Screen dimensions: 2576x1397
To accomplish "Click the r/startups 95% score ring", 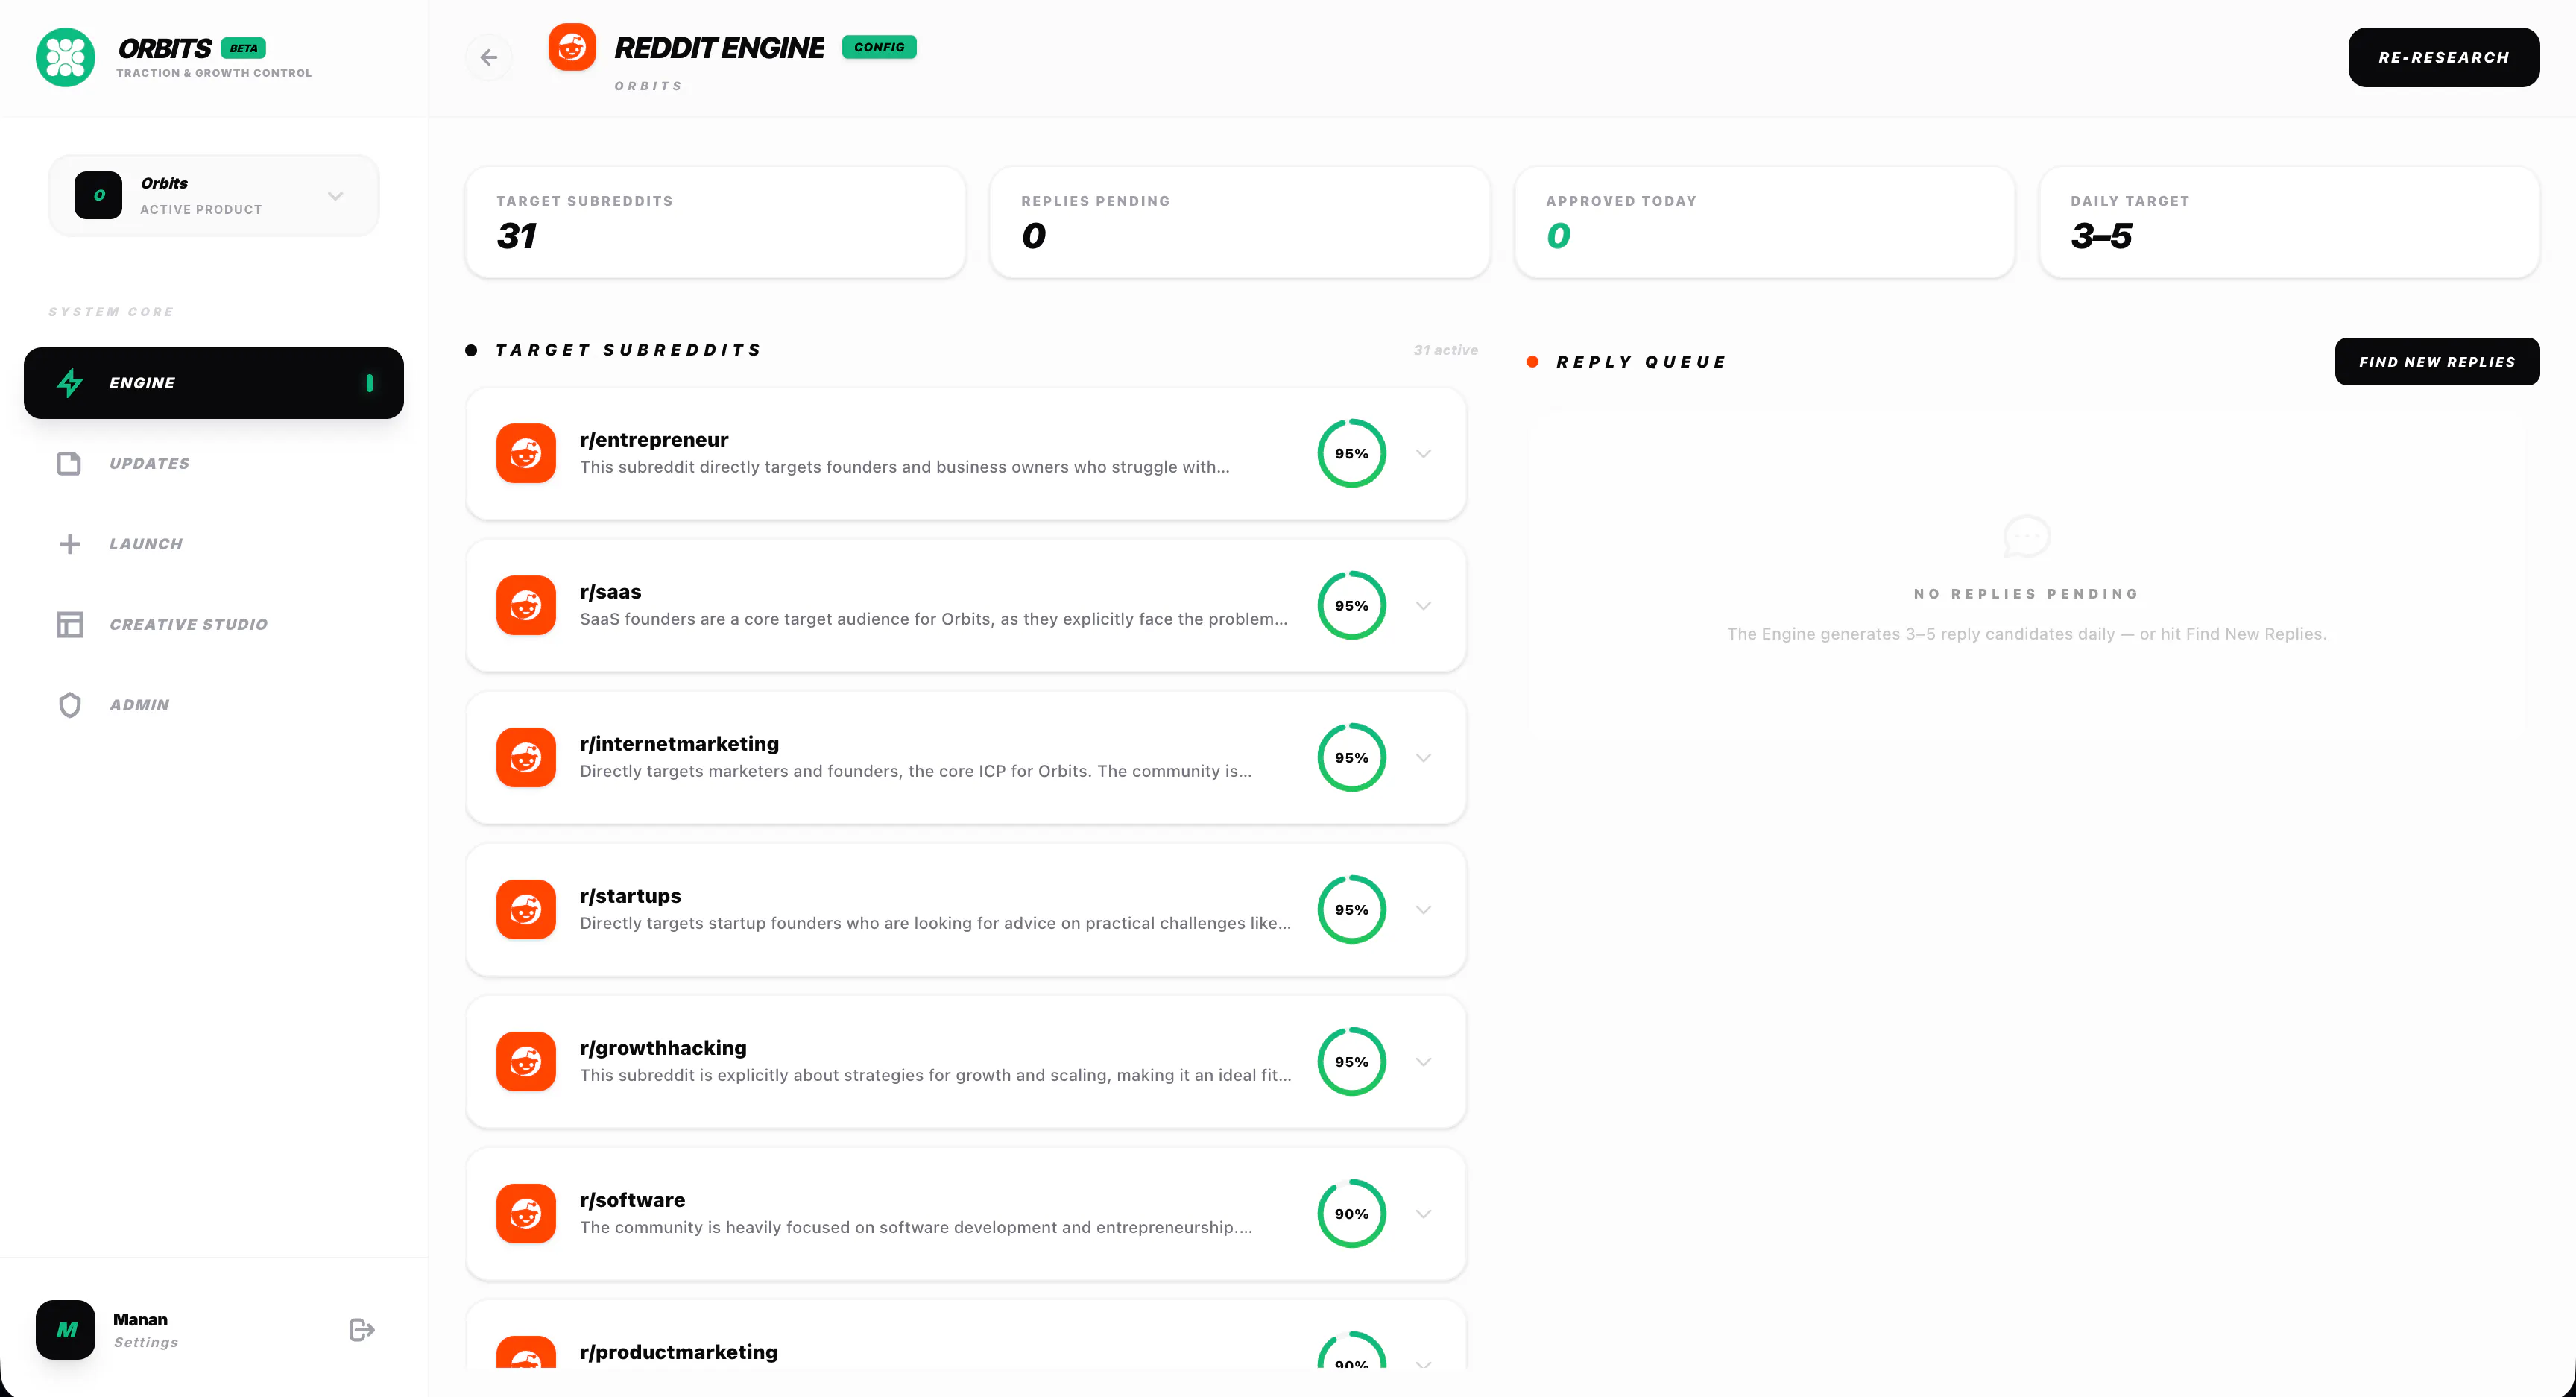I will tap(1352, 909).
